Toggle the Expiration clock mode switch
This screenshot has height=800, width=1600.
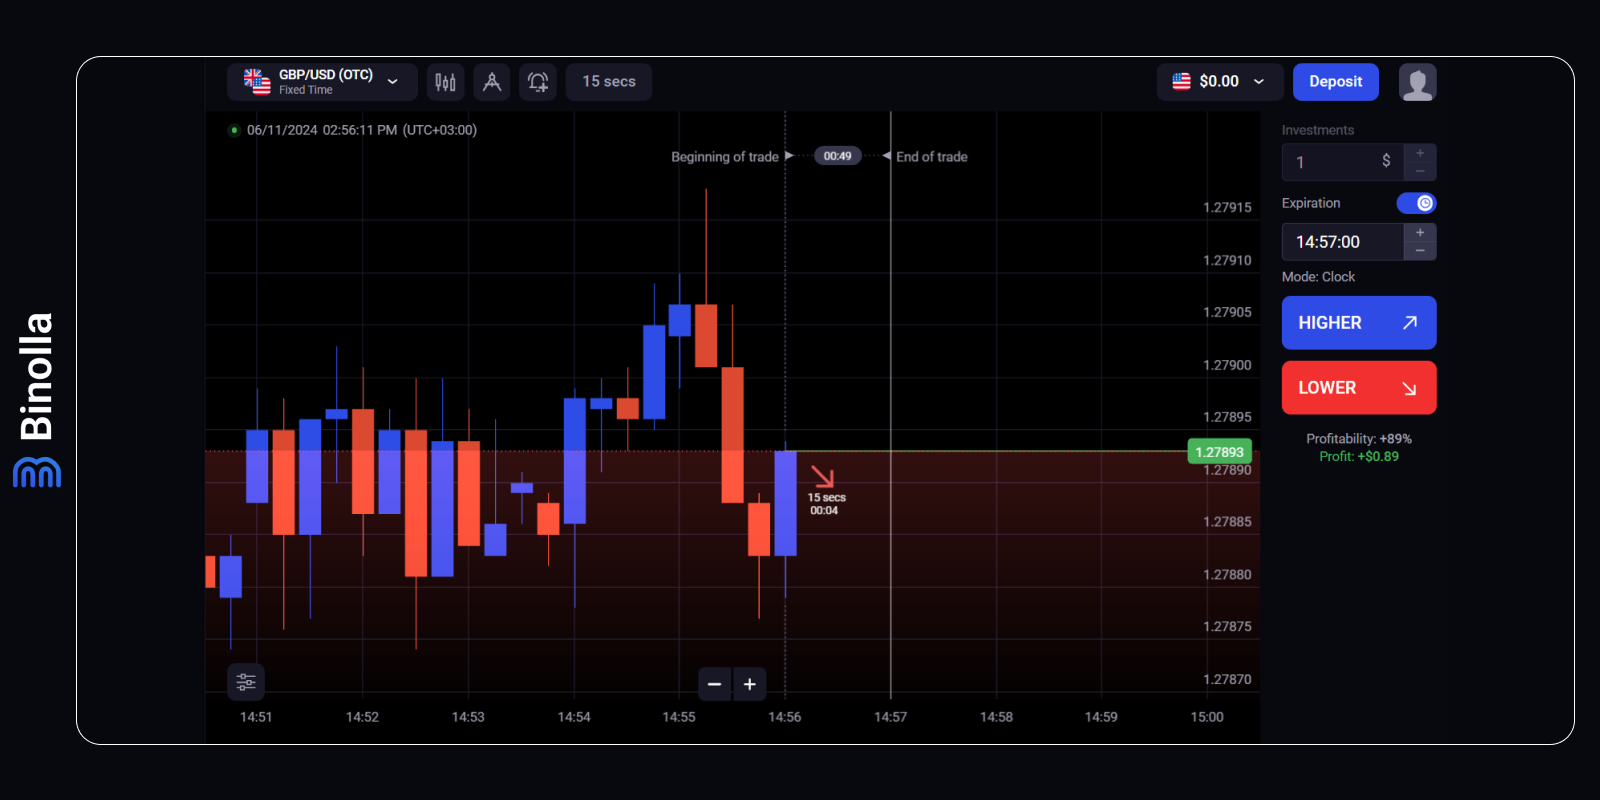coord(1416,203)
